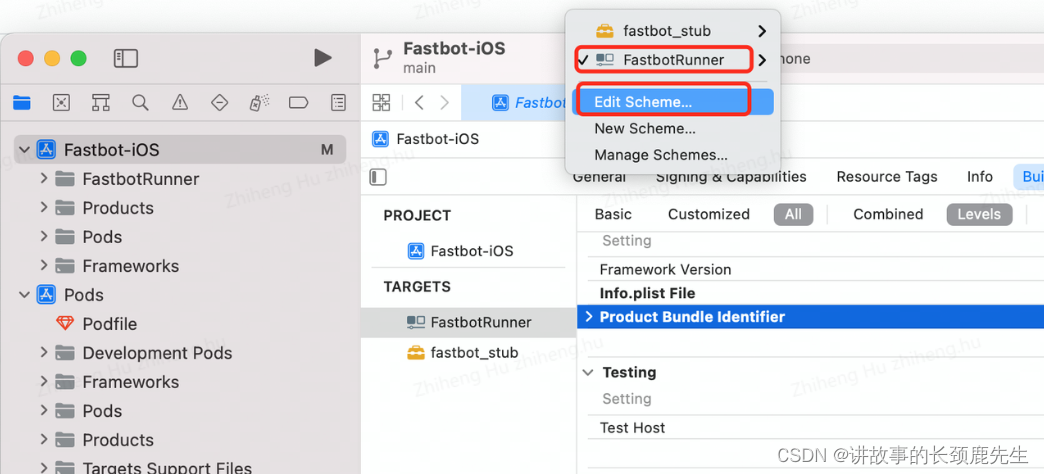Switch to Combined settings view
Viewport: 1044px width, 474px height.
(888, 214)
